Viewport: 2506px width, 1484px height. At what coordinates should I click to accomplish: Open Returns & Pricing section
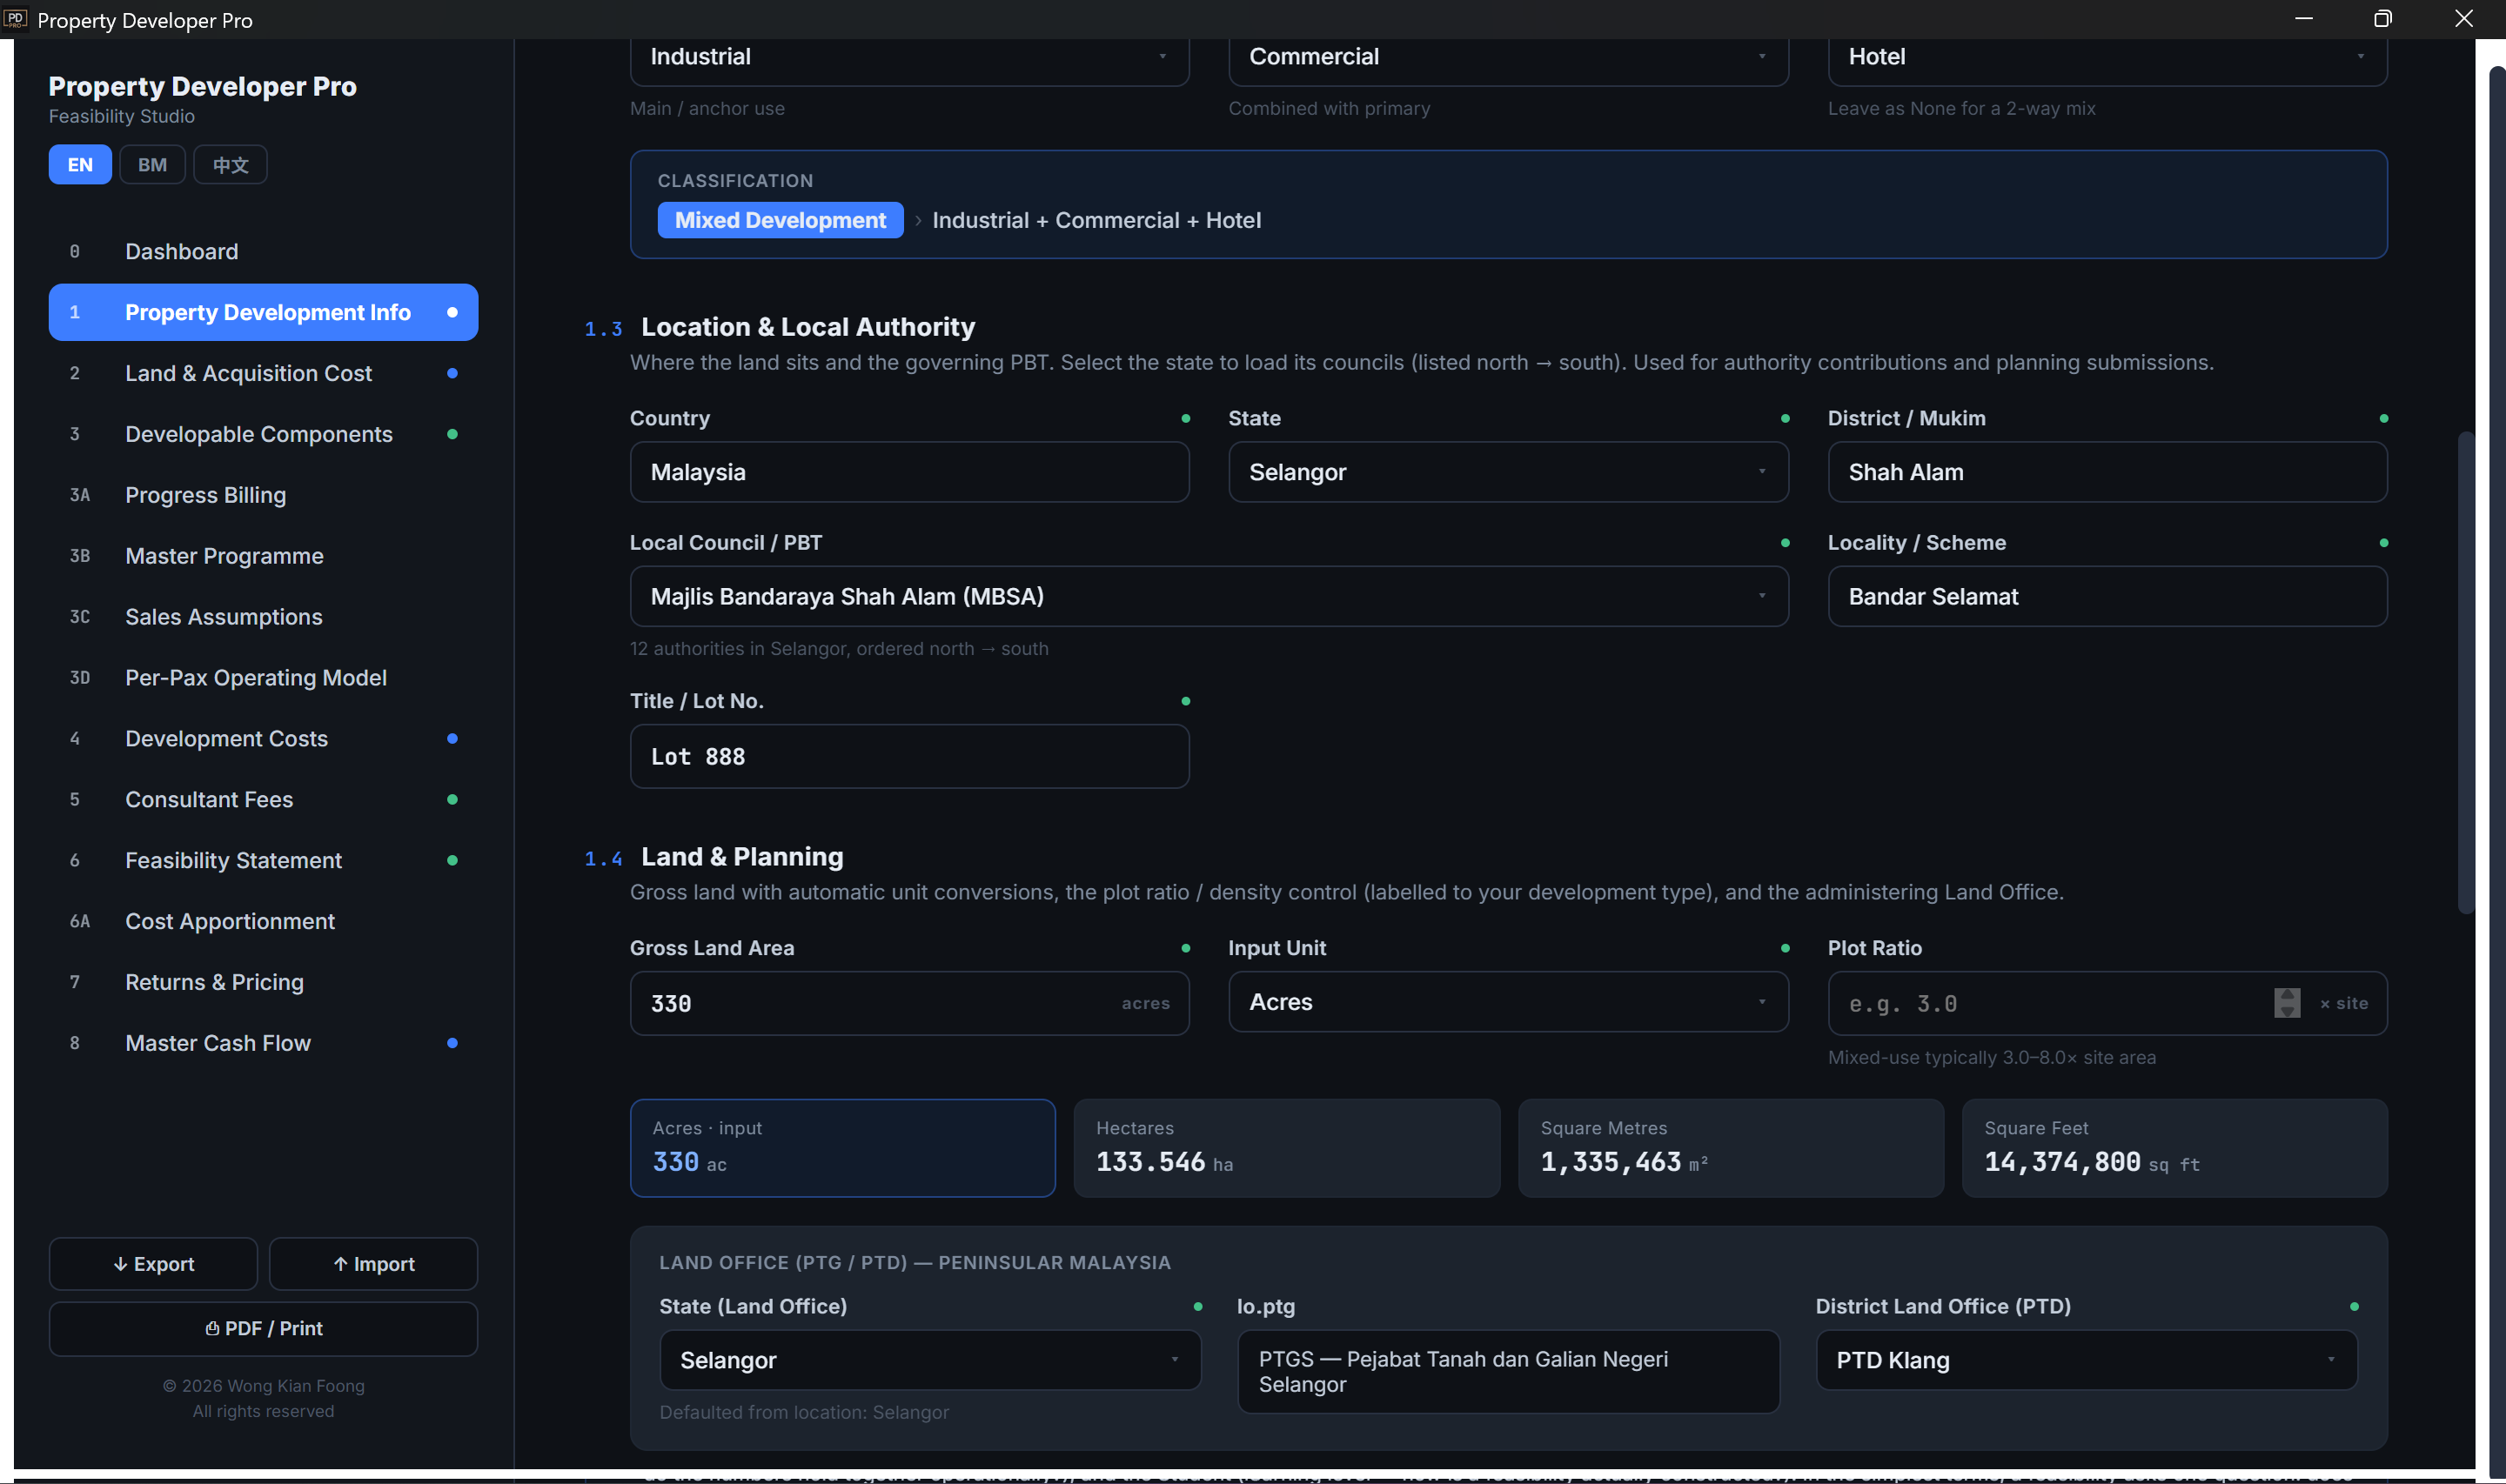coord(263,983)
